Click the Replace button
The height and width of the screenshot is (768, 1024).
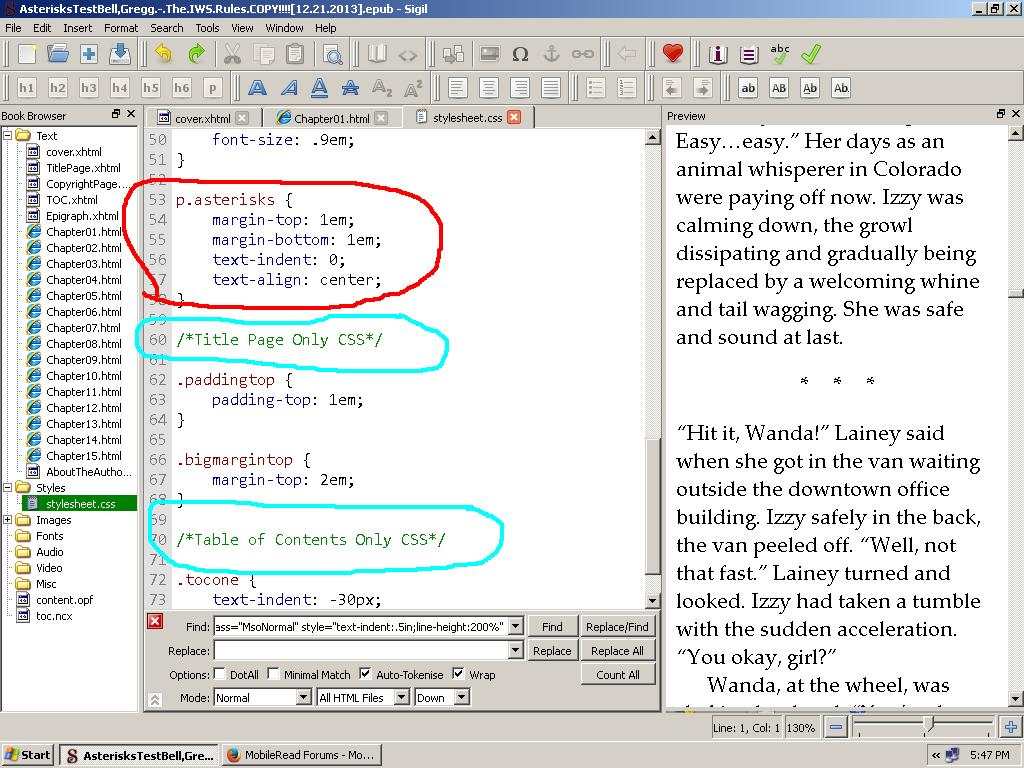tap(552, 651)
